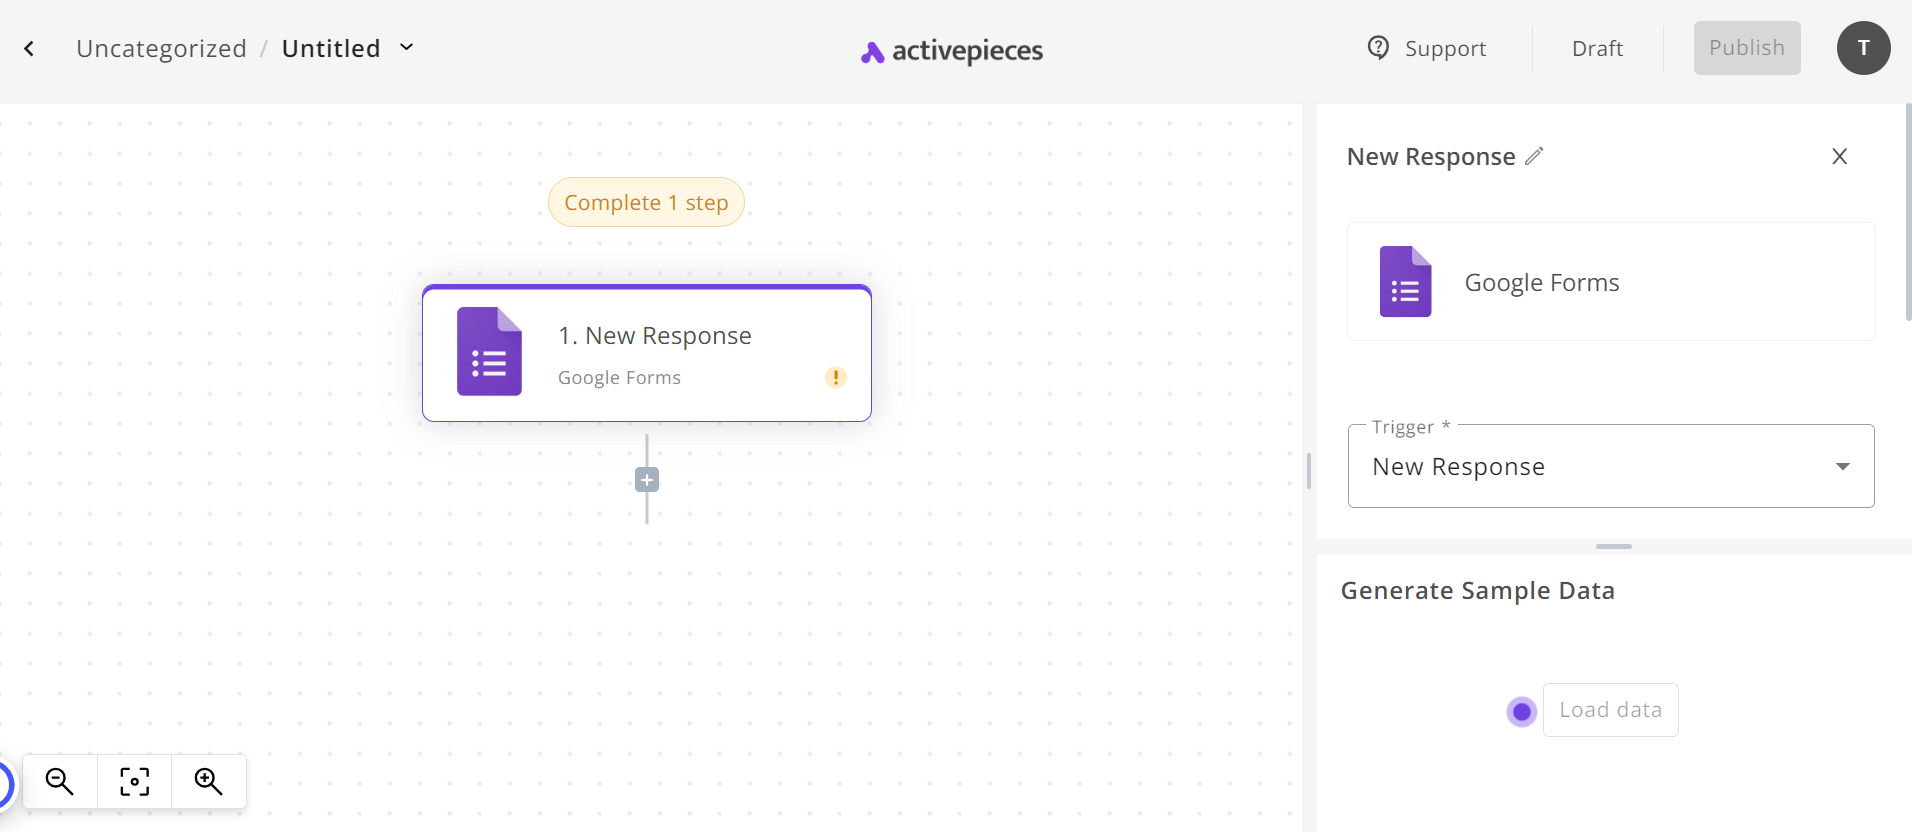
Task: Click the Google Forms icon in side panel
Action: (x=1405, y=282)
